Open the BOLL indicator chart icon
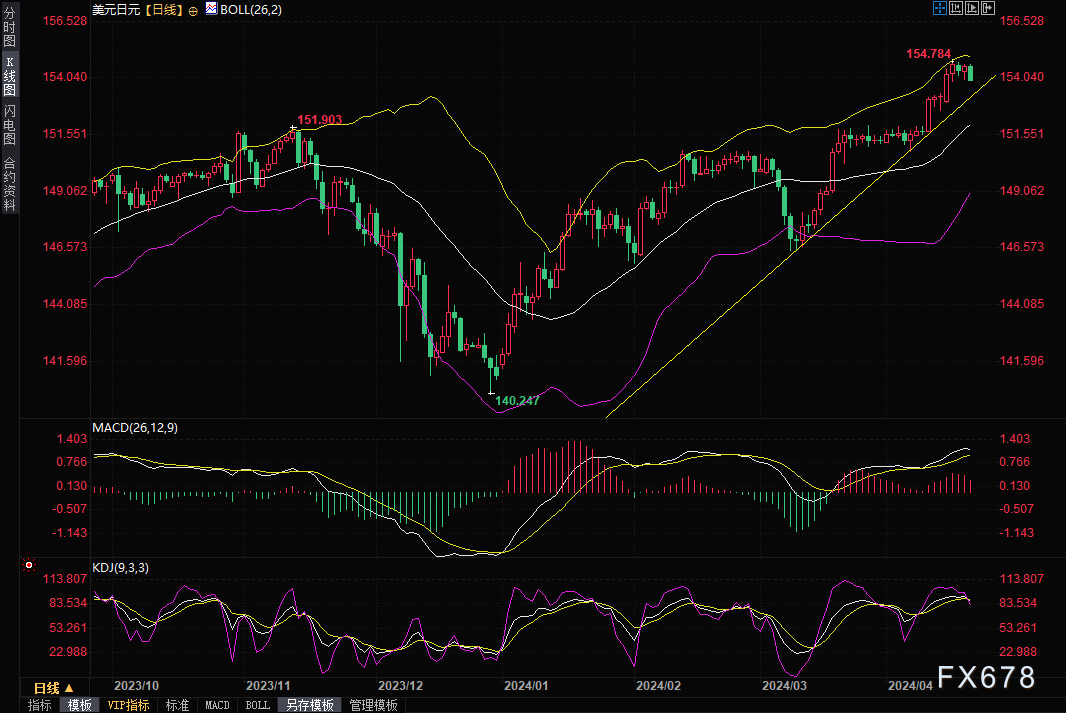The height and width of the screenshot is (713, 1066). click(x=211, y=9)
